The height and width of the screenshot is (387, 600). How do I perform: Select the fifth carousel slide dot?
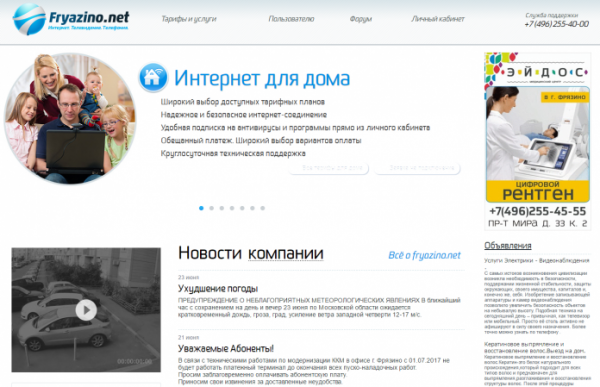point(242,208)
